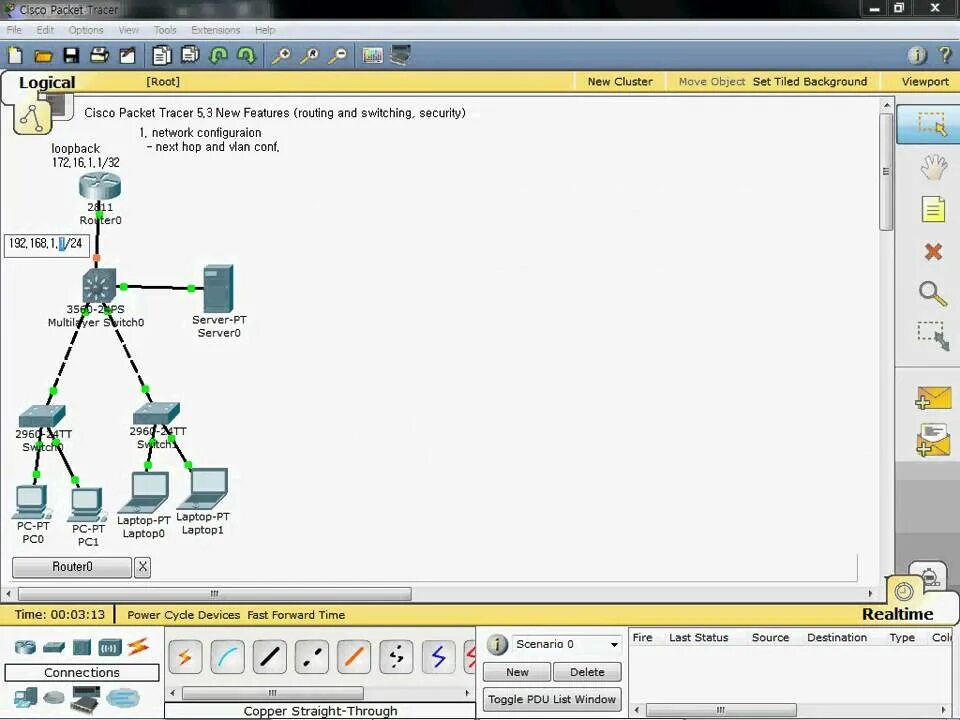
Task: Add a Complex PDU envelope
Action: click(x=933, y=440)
